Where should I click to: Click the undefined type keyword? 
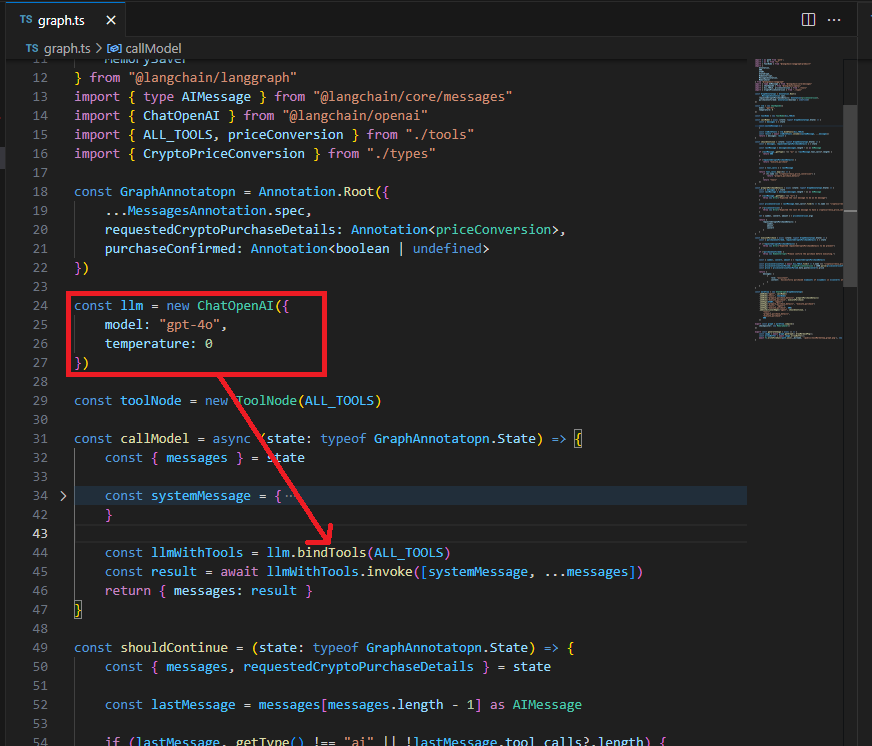(447, 248)
